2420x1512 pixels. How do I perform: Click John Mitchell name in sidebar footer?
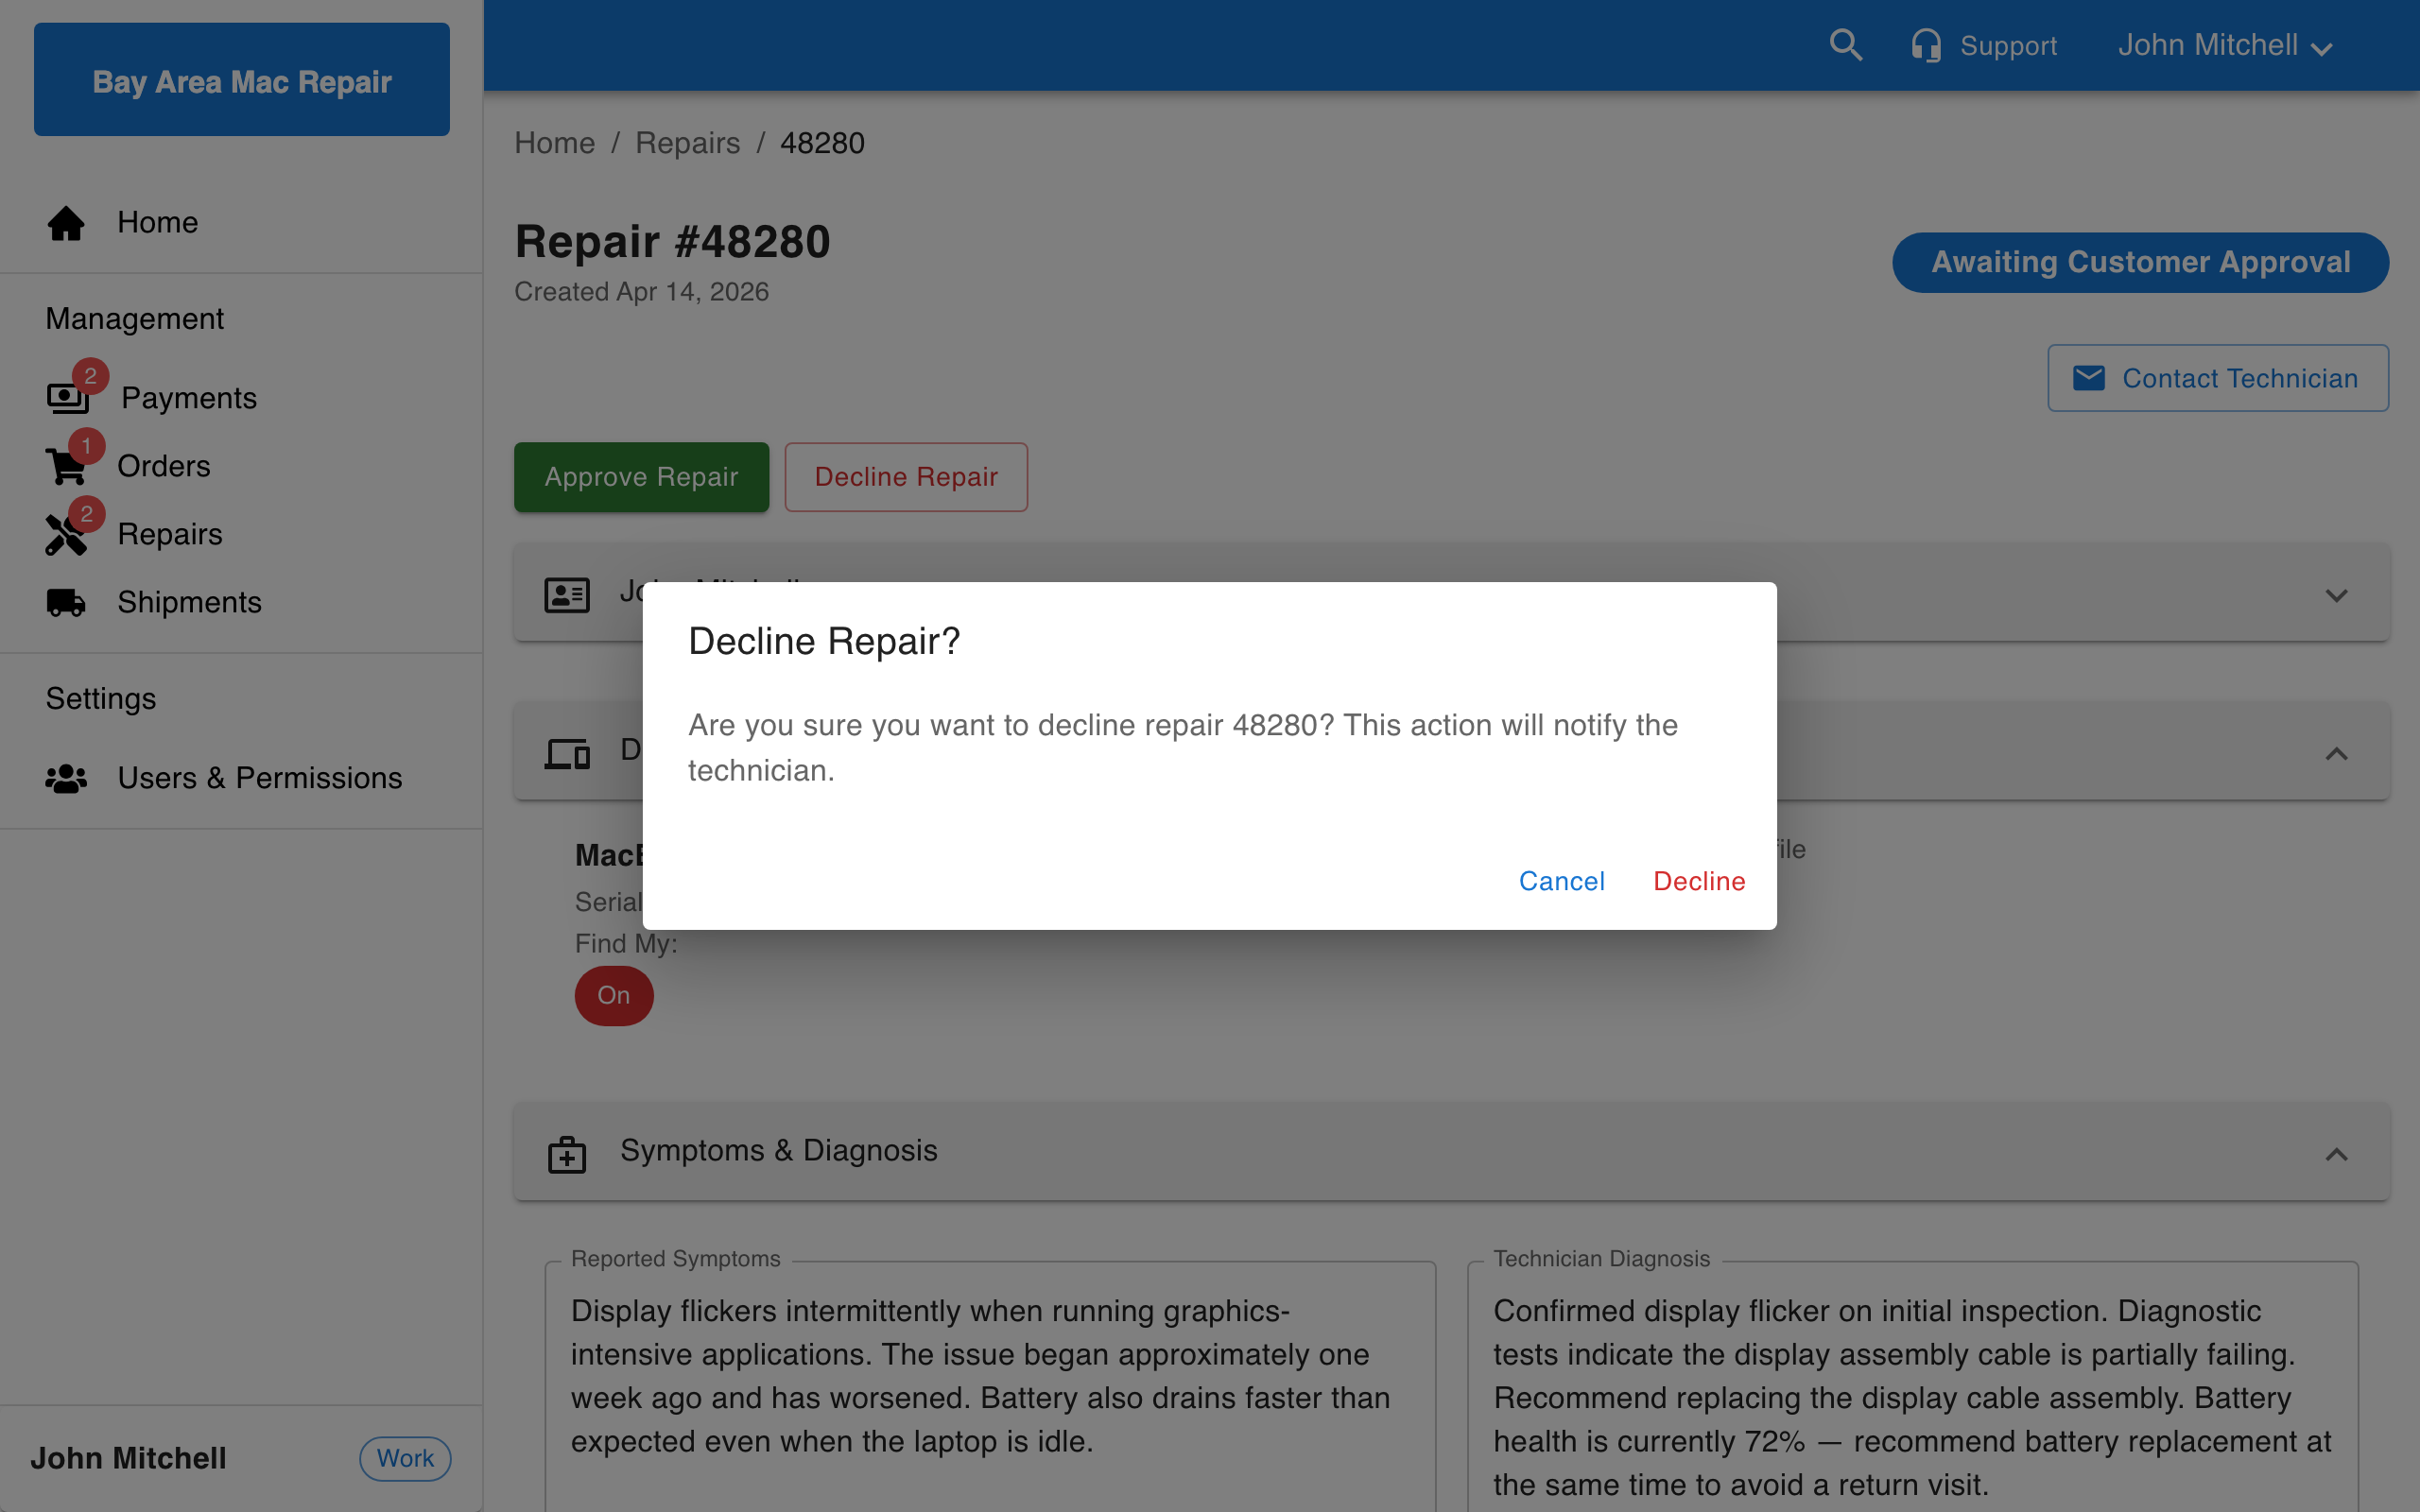(x=128, y=1458)
